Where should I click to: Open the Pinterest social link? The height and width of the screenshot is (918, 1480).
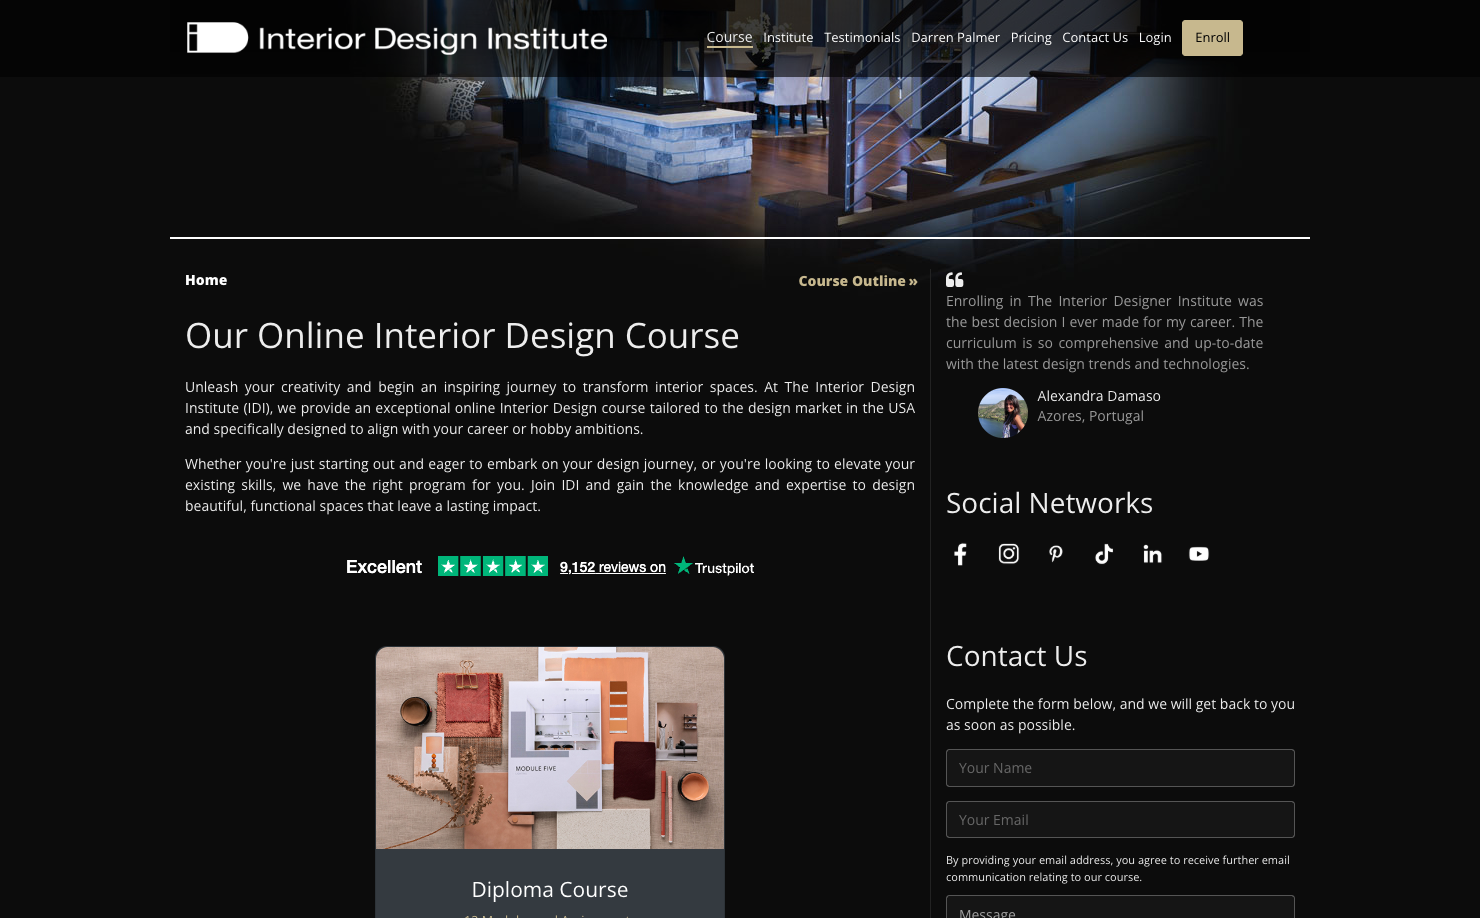pyautogui.click(x=1056, y=554)
